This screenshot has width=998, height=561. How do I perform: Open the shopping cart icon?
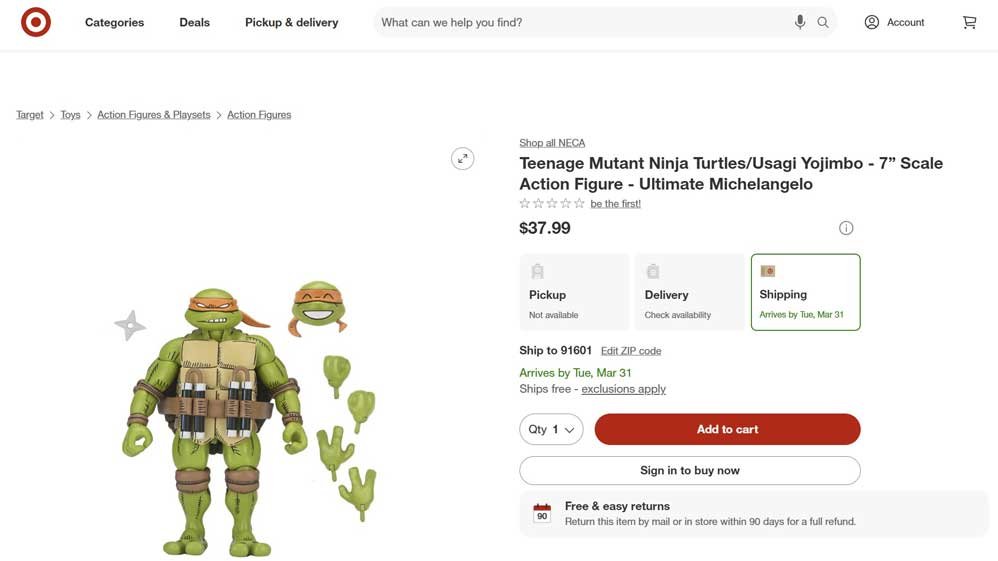click(x=969, y=22)
